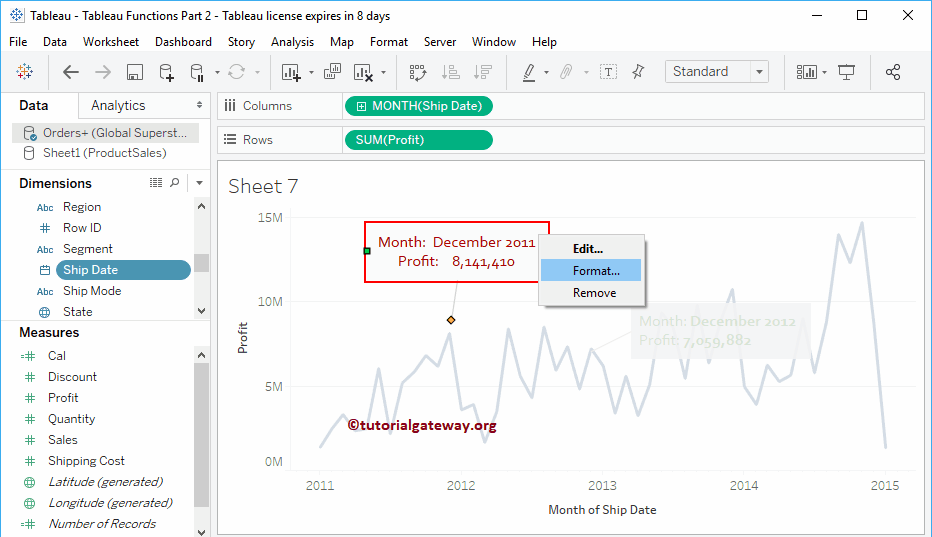This screenshot has width=932, height=537.
Task: Click the Save icon in the toolbar
Action: [134, 72]
